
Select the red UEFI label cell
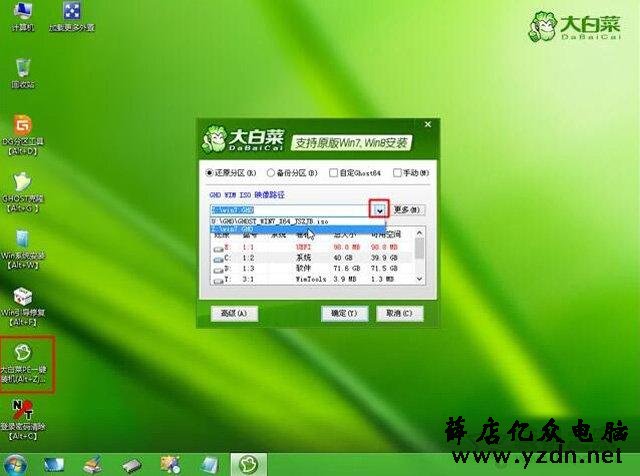[303, 247]
